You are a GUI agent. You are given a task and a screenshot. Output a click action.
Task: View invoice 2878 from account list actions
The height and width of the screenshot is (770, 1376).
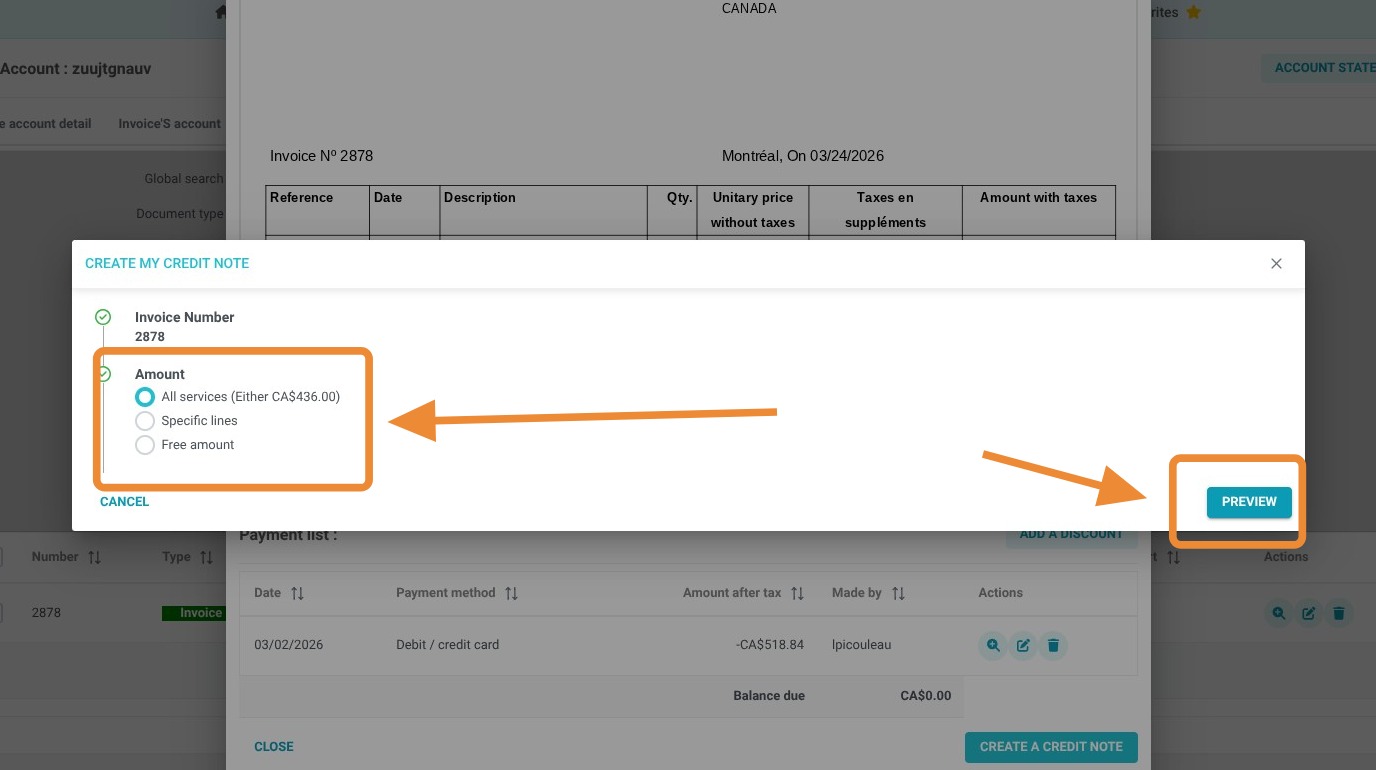pyautogui.click(x=1278, y=613)
